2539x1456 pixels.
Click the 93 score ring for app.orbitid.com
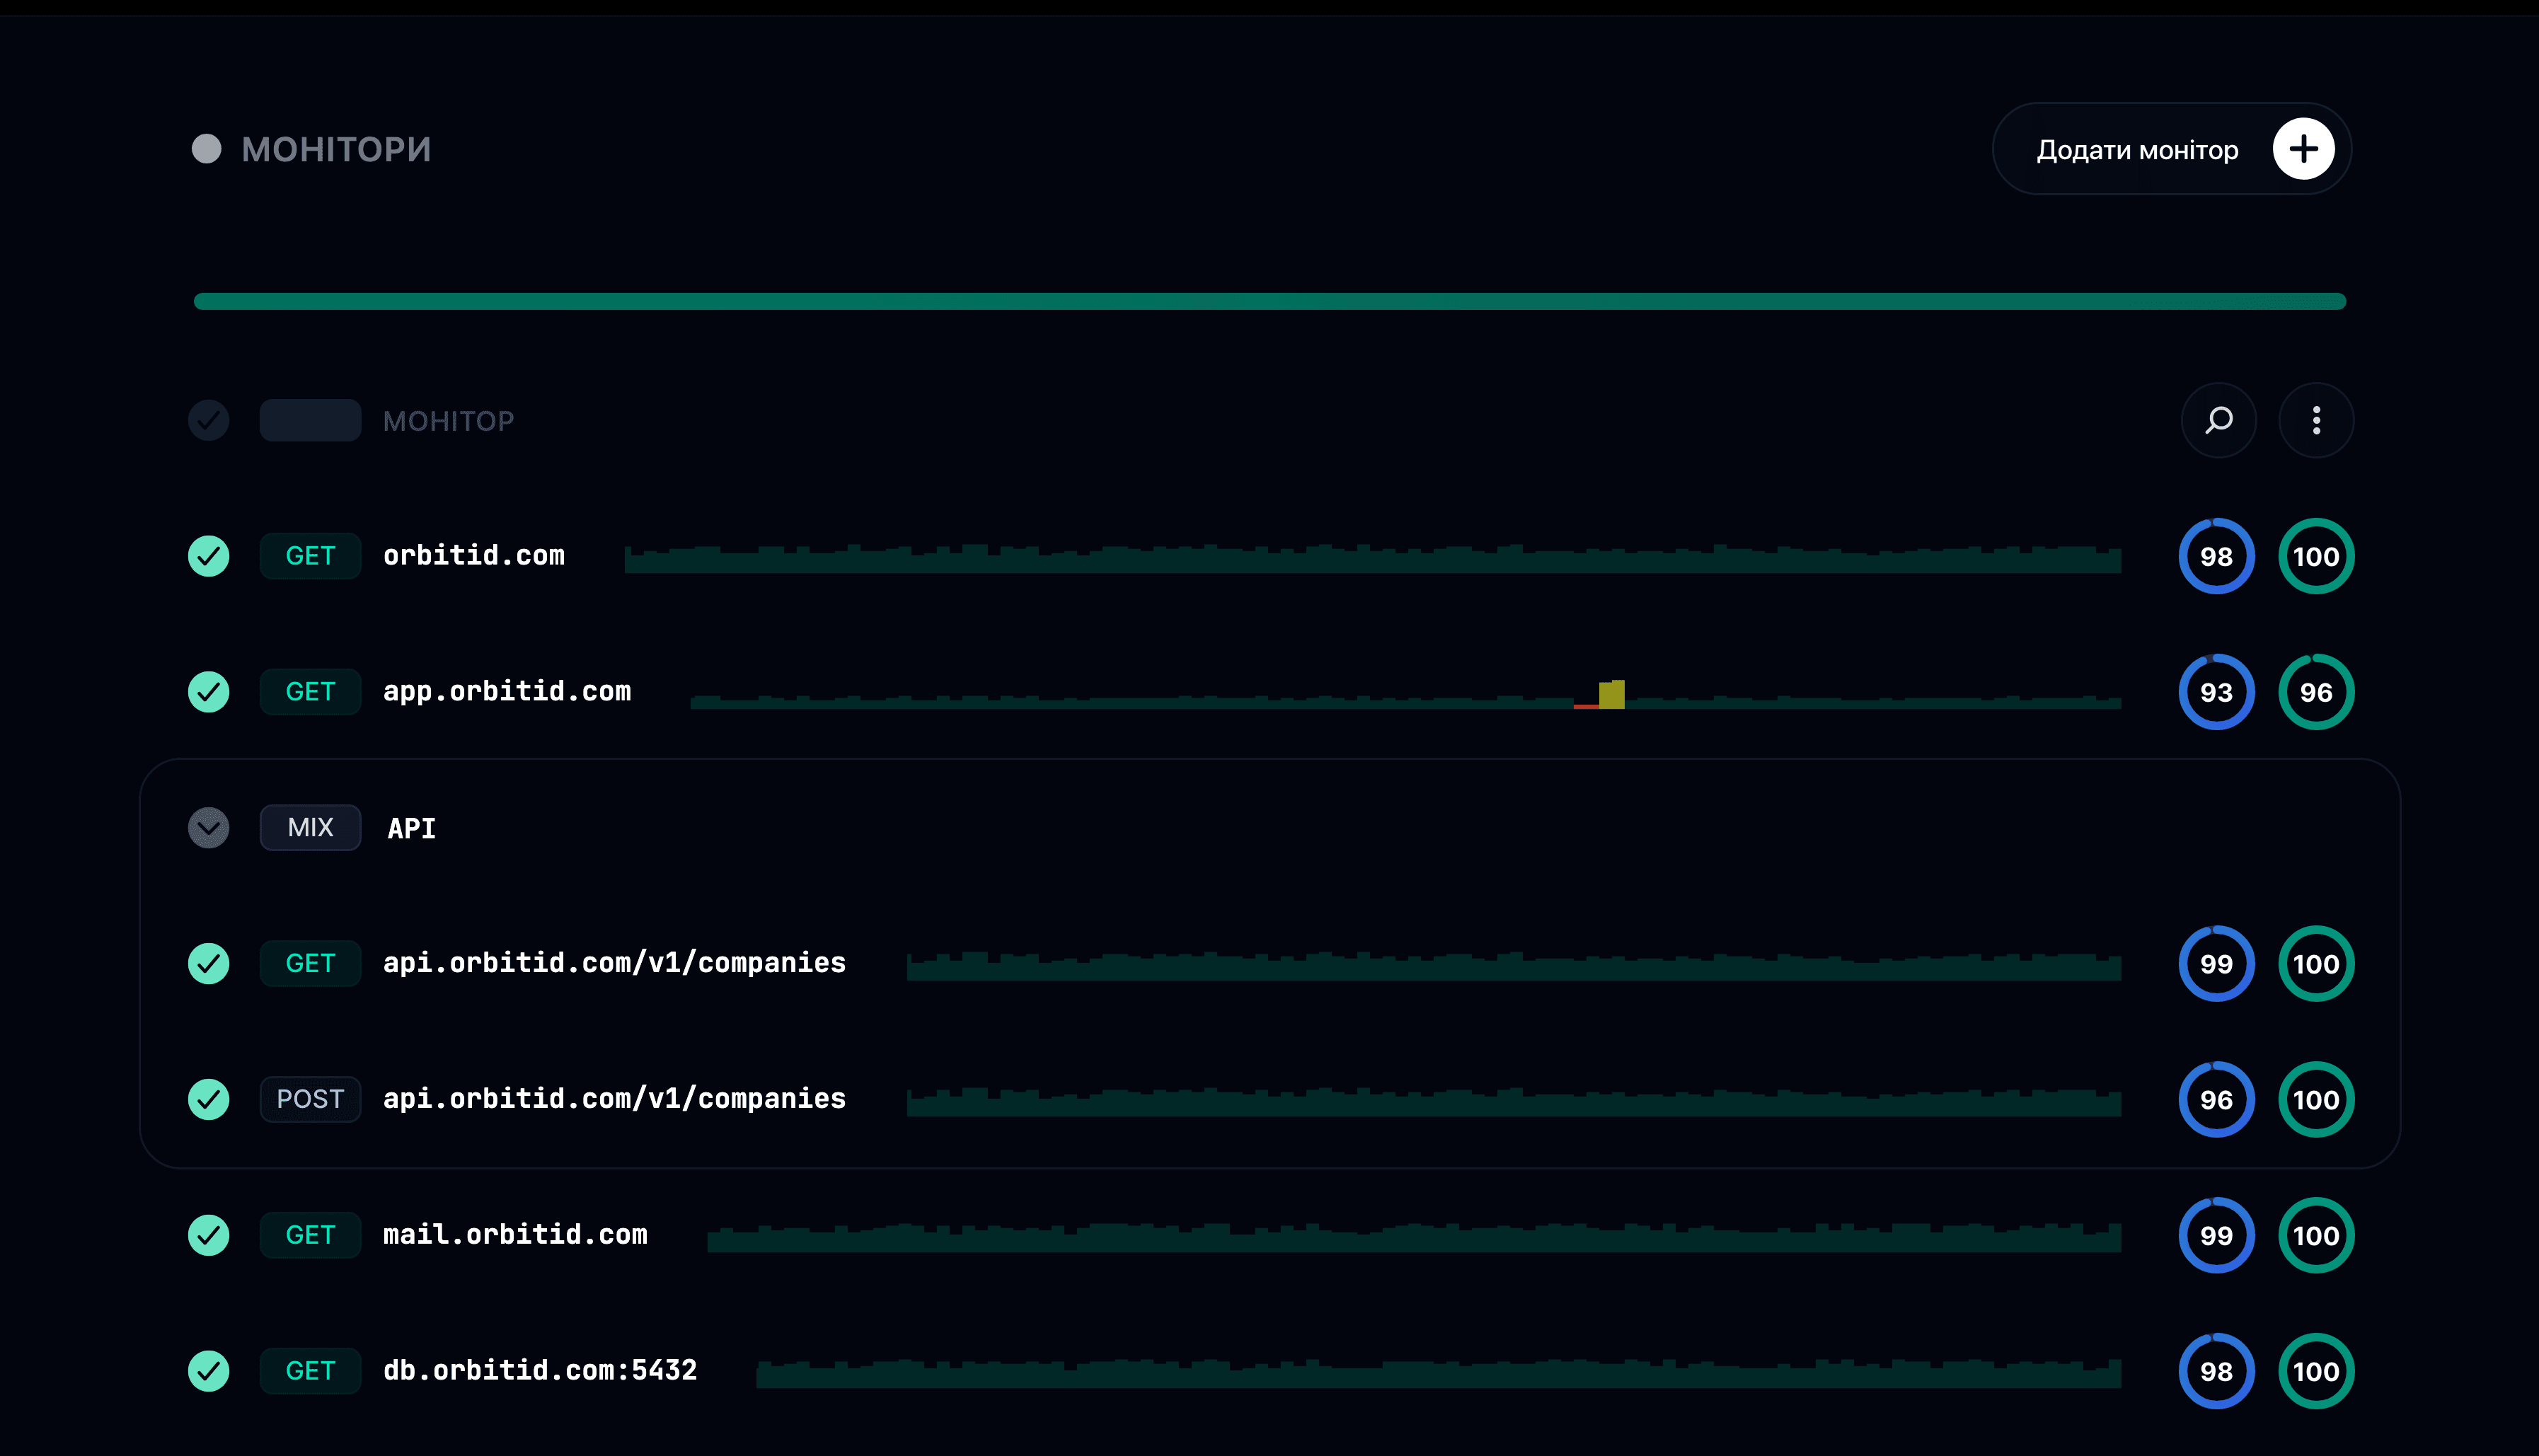(x=2216, y=692)
